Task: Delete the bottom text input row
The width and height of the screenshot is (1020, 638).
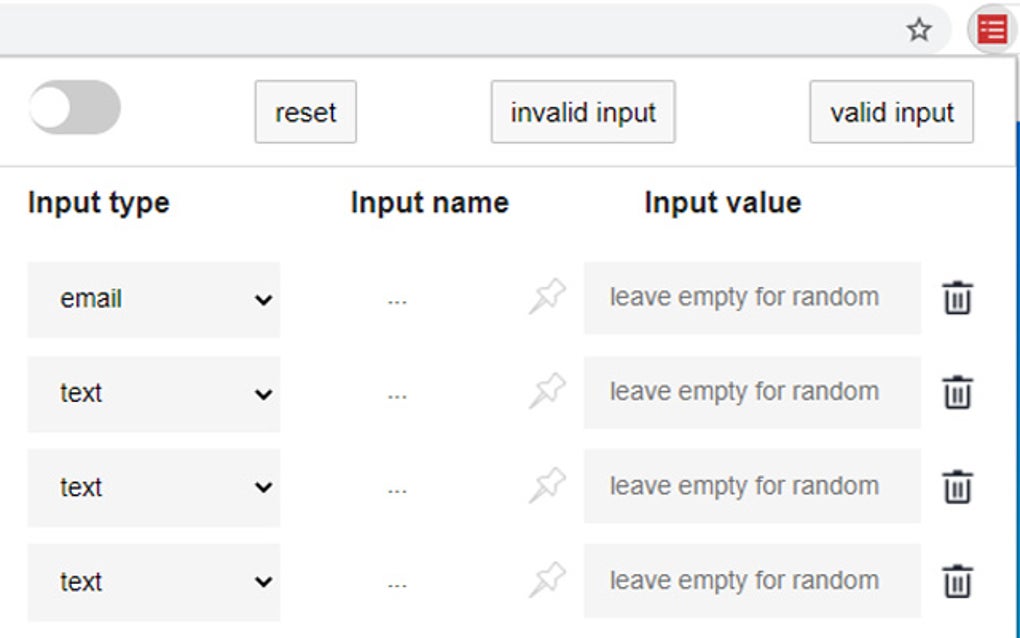Action: click(957, 579)
